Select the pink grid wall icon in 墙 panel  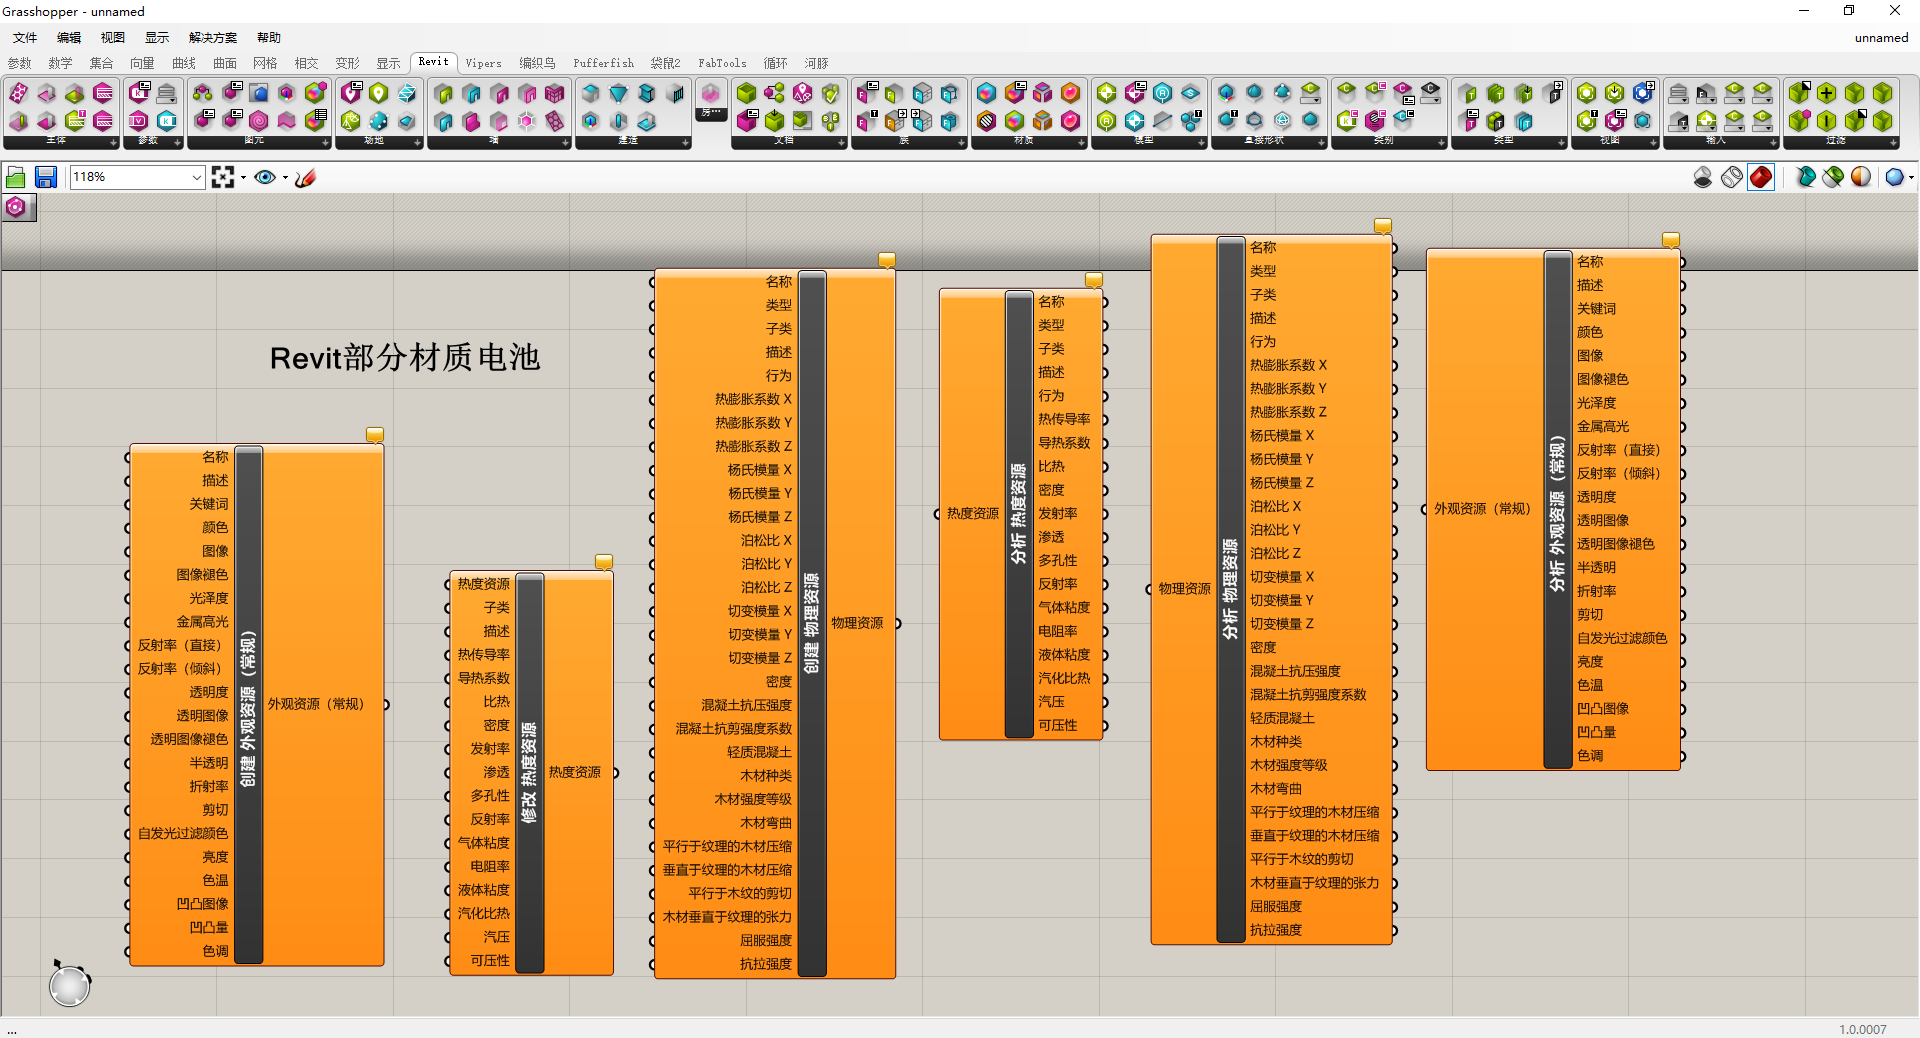point(555,93)
